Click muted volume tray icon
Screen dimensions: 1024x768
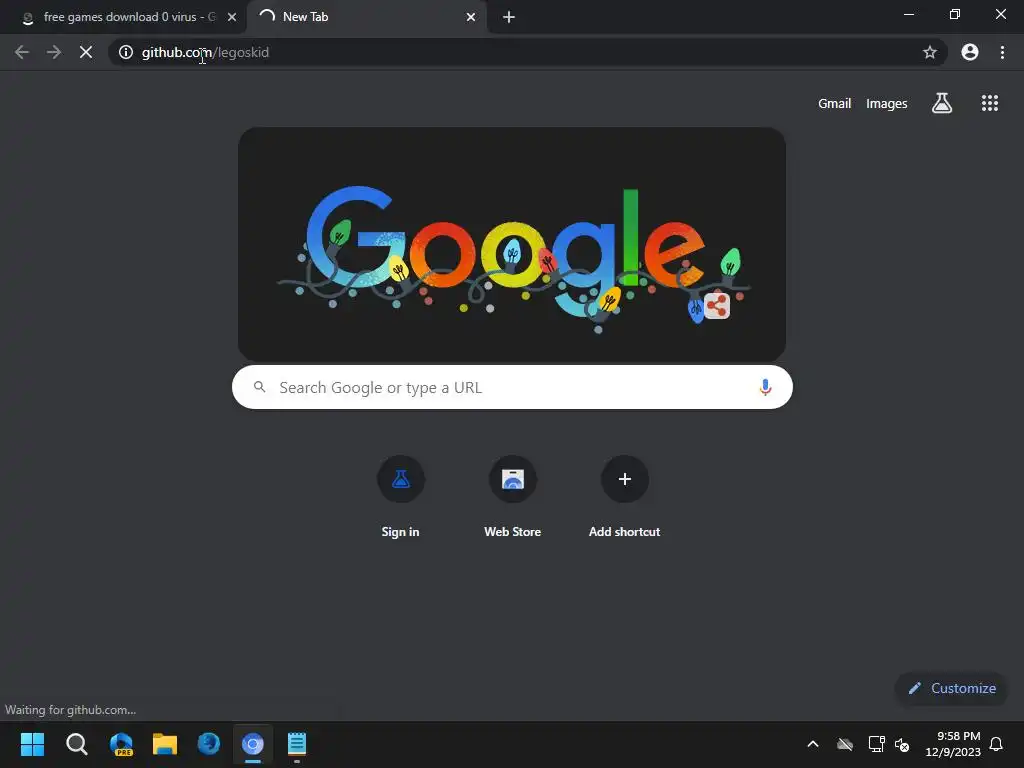(x=903, y=744)
